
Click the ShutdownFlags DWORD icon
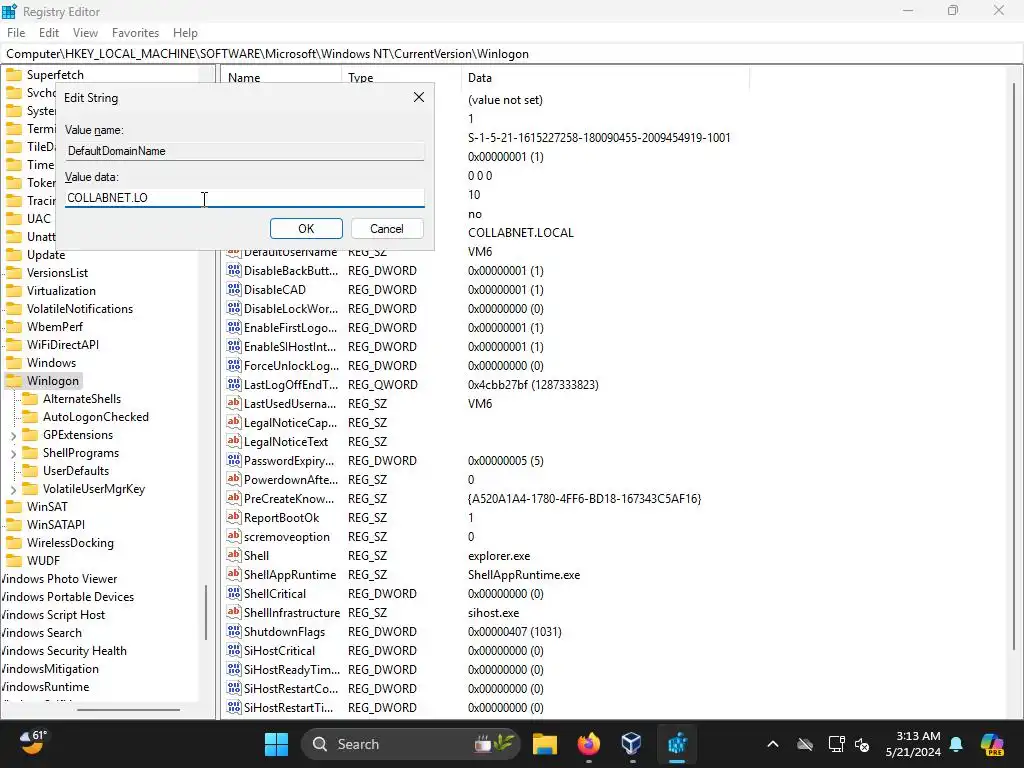(234, 632)
